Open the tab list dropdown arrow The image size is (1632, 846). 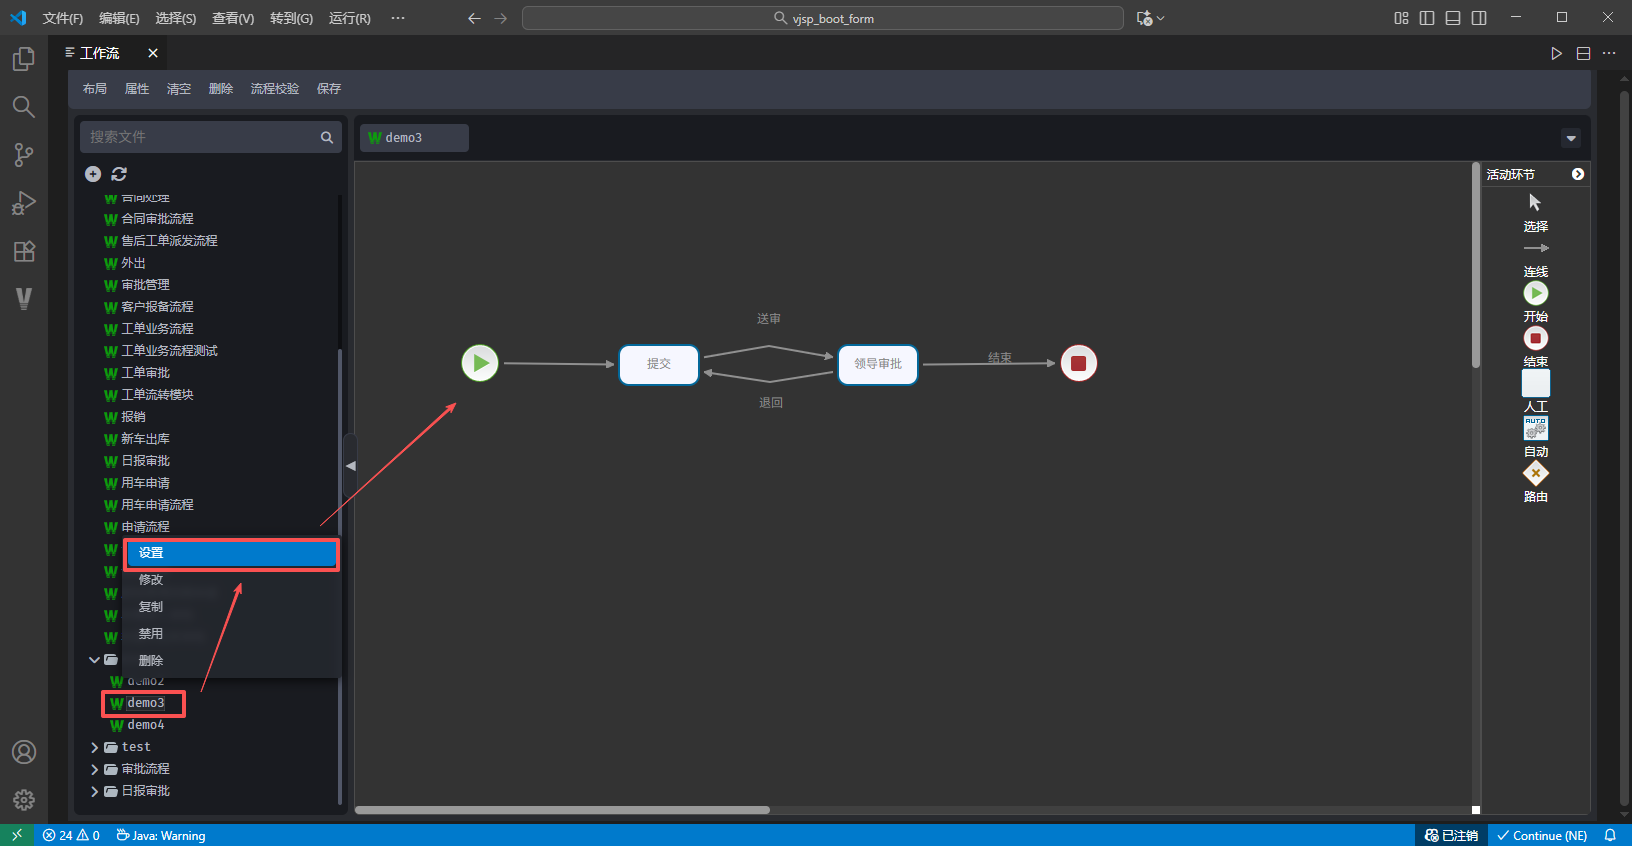(1570, 138)
